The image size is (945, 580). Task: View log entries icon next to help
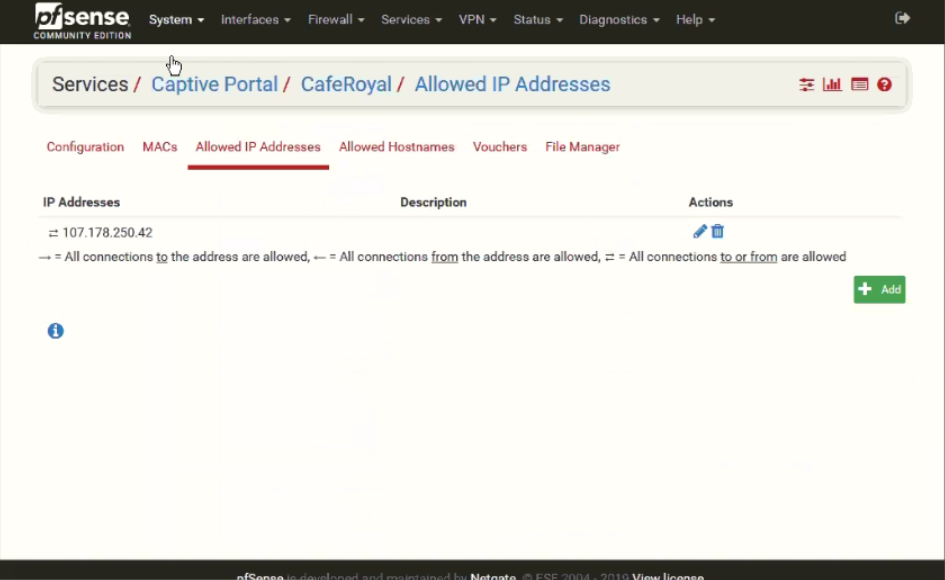click(x=859, y=85)
